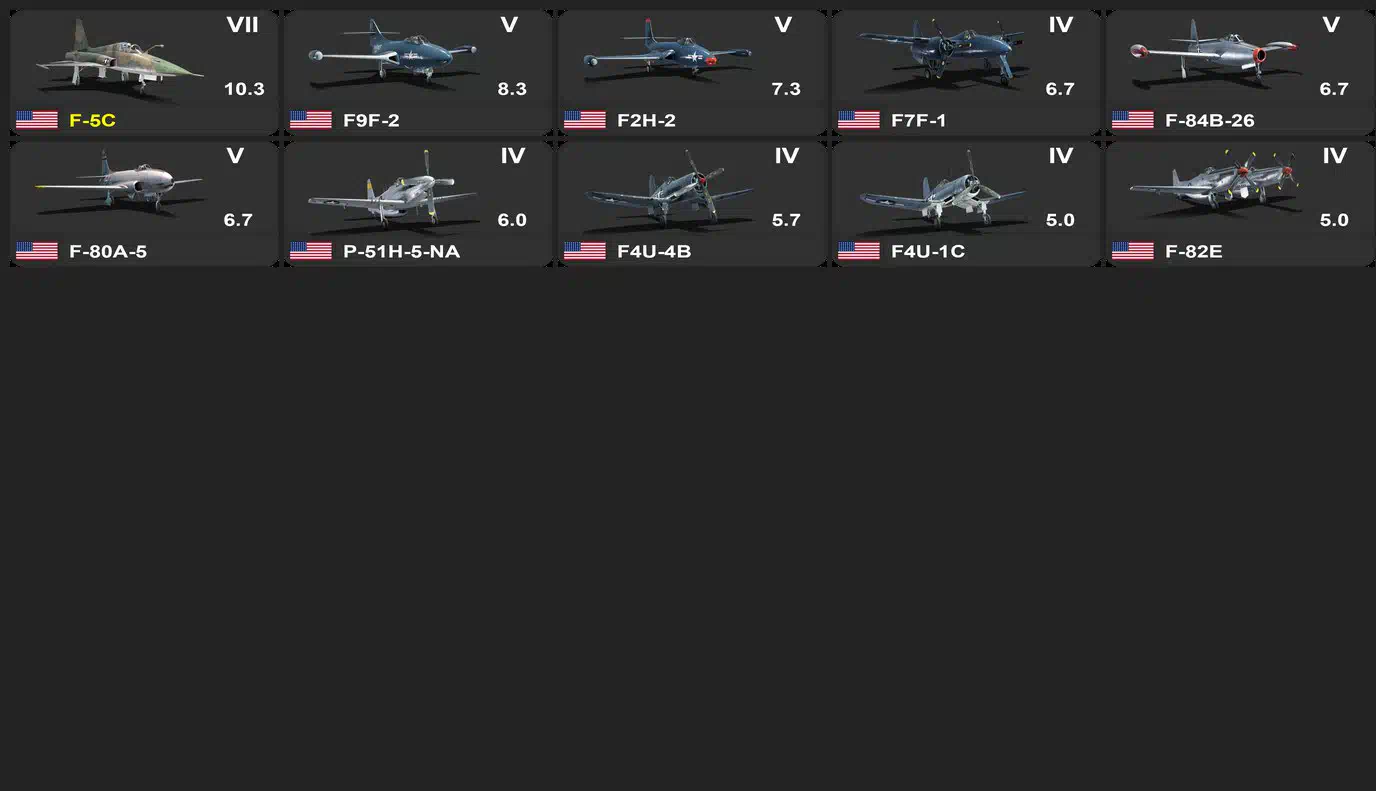Select the F4U-1C aircraft image

[x=942, y=187]
